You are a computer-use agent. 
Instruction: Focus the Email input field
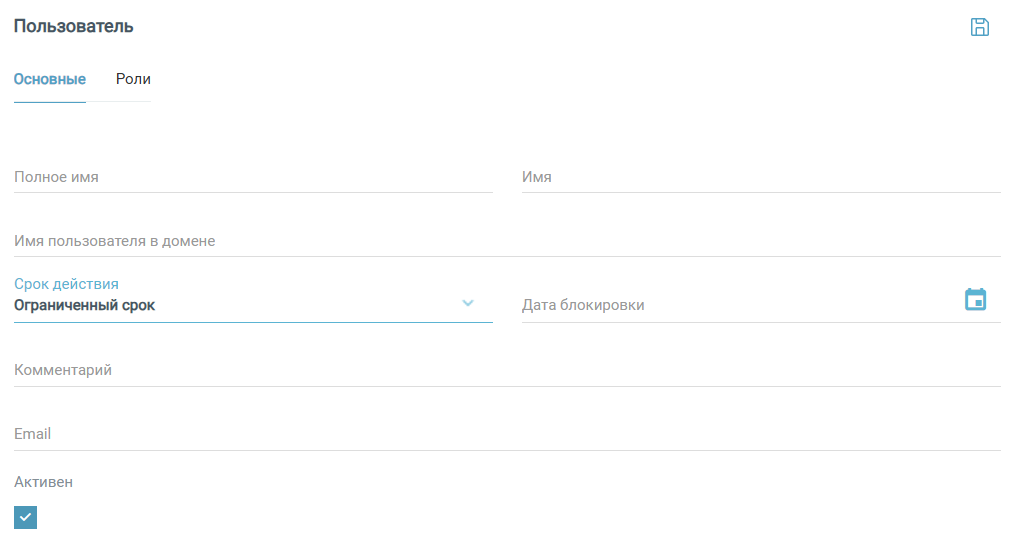coord(507,434)
